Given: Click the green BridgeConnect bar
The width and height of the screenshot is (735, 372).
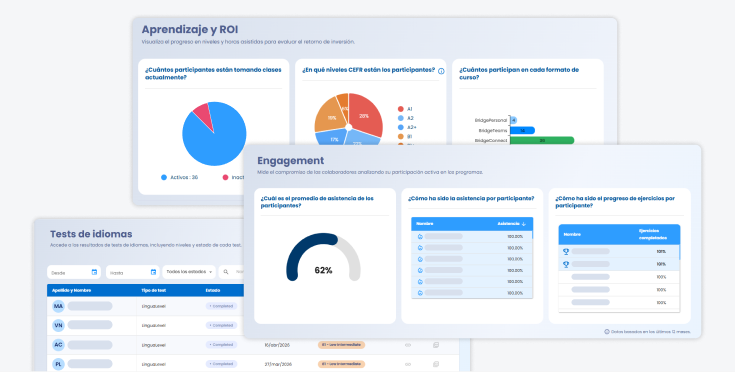Looking at the screenshot, I should (x=542, y=141).
